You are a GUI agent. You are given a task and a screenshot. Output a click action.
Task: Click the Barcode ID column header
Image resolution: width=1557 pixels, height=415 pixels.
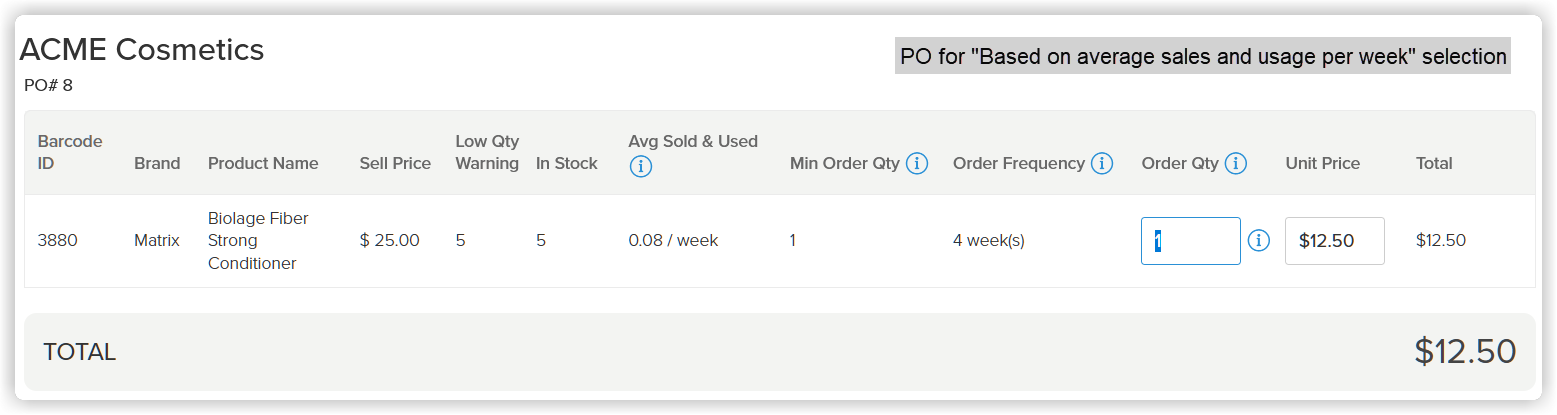point(70,152)
